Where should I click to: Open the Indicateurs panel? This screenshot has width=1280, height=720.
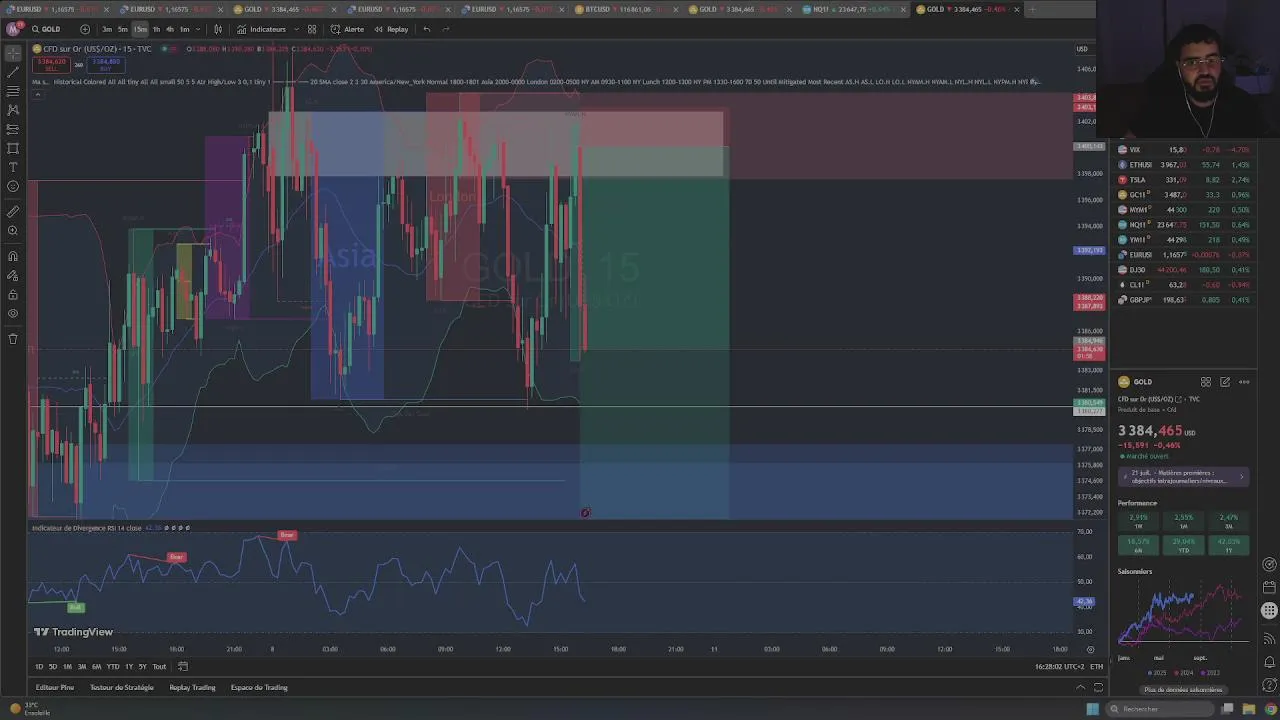point(262,29)
